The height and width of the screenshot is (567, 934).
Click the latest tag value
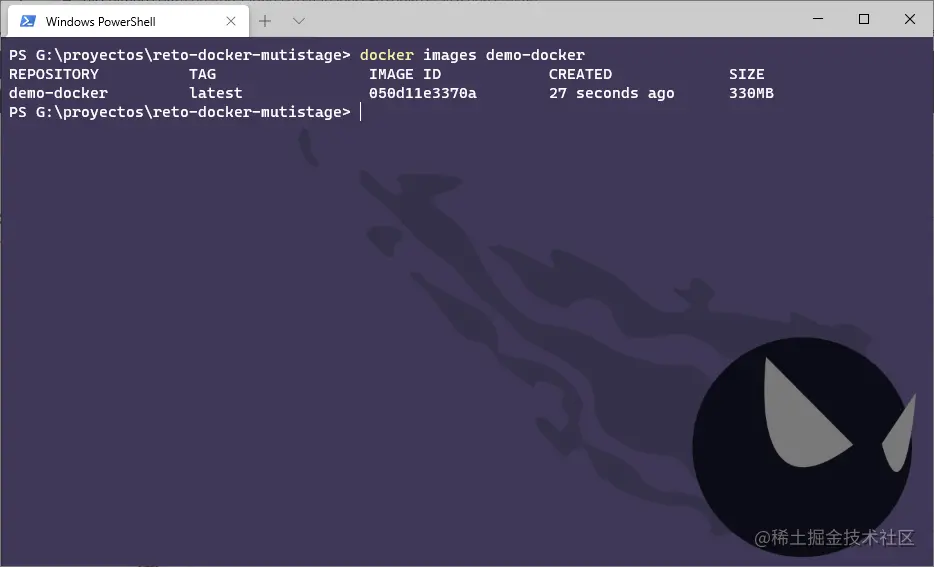tap(216, 93)
